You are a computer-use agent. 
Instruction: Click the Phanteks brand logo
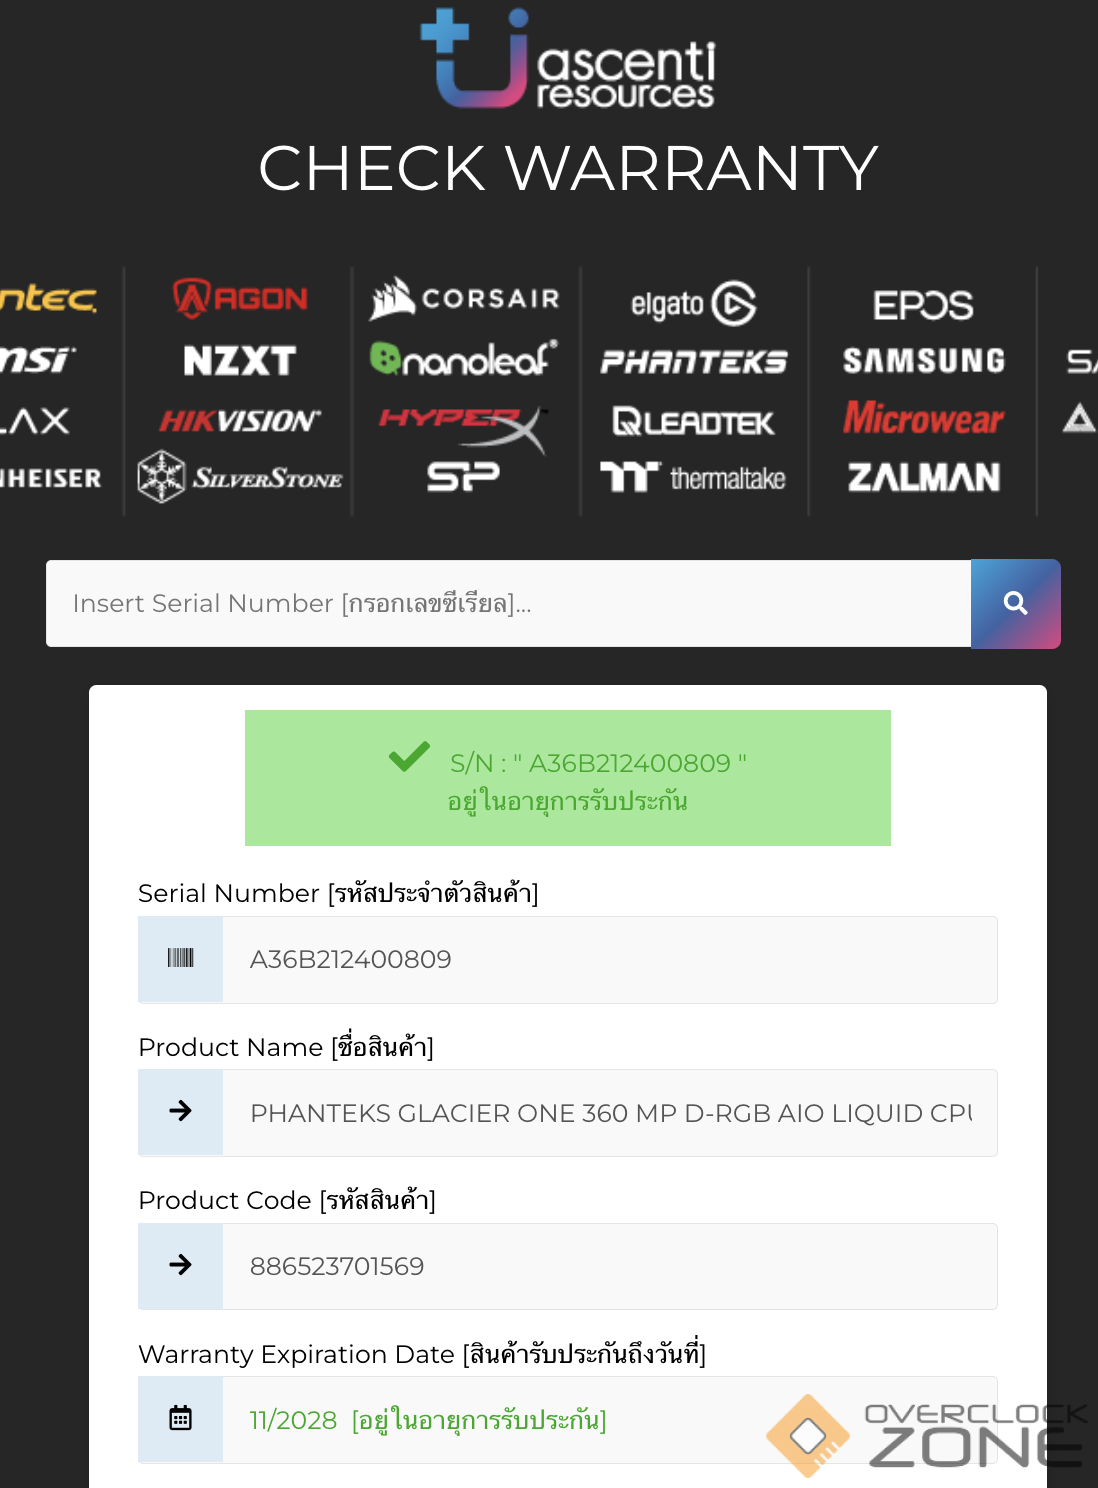pos(693,361)
